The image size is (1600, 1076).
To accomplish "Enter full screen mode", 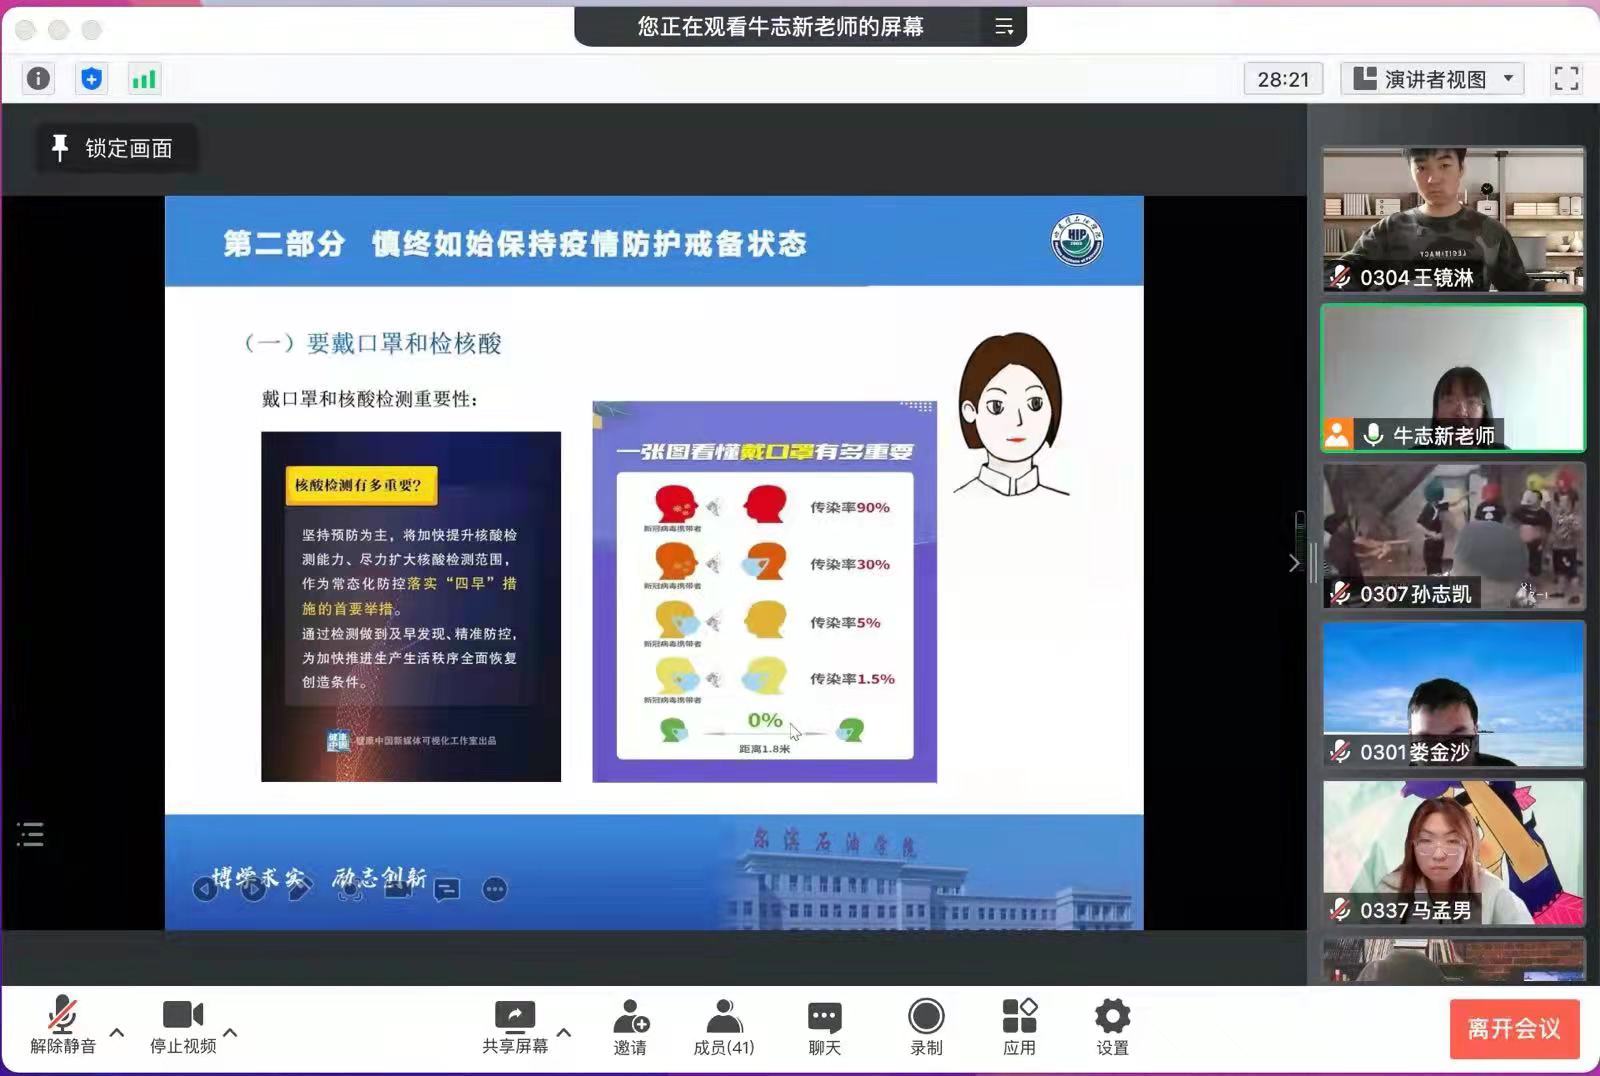I will [1566, 79].
